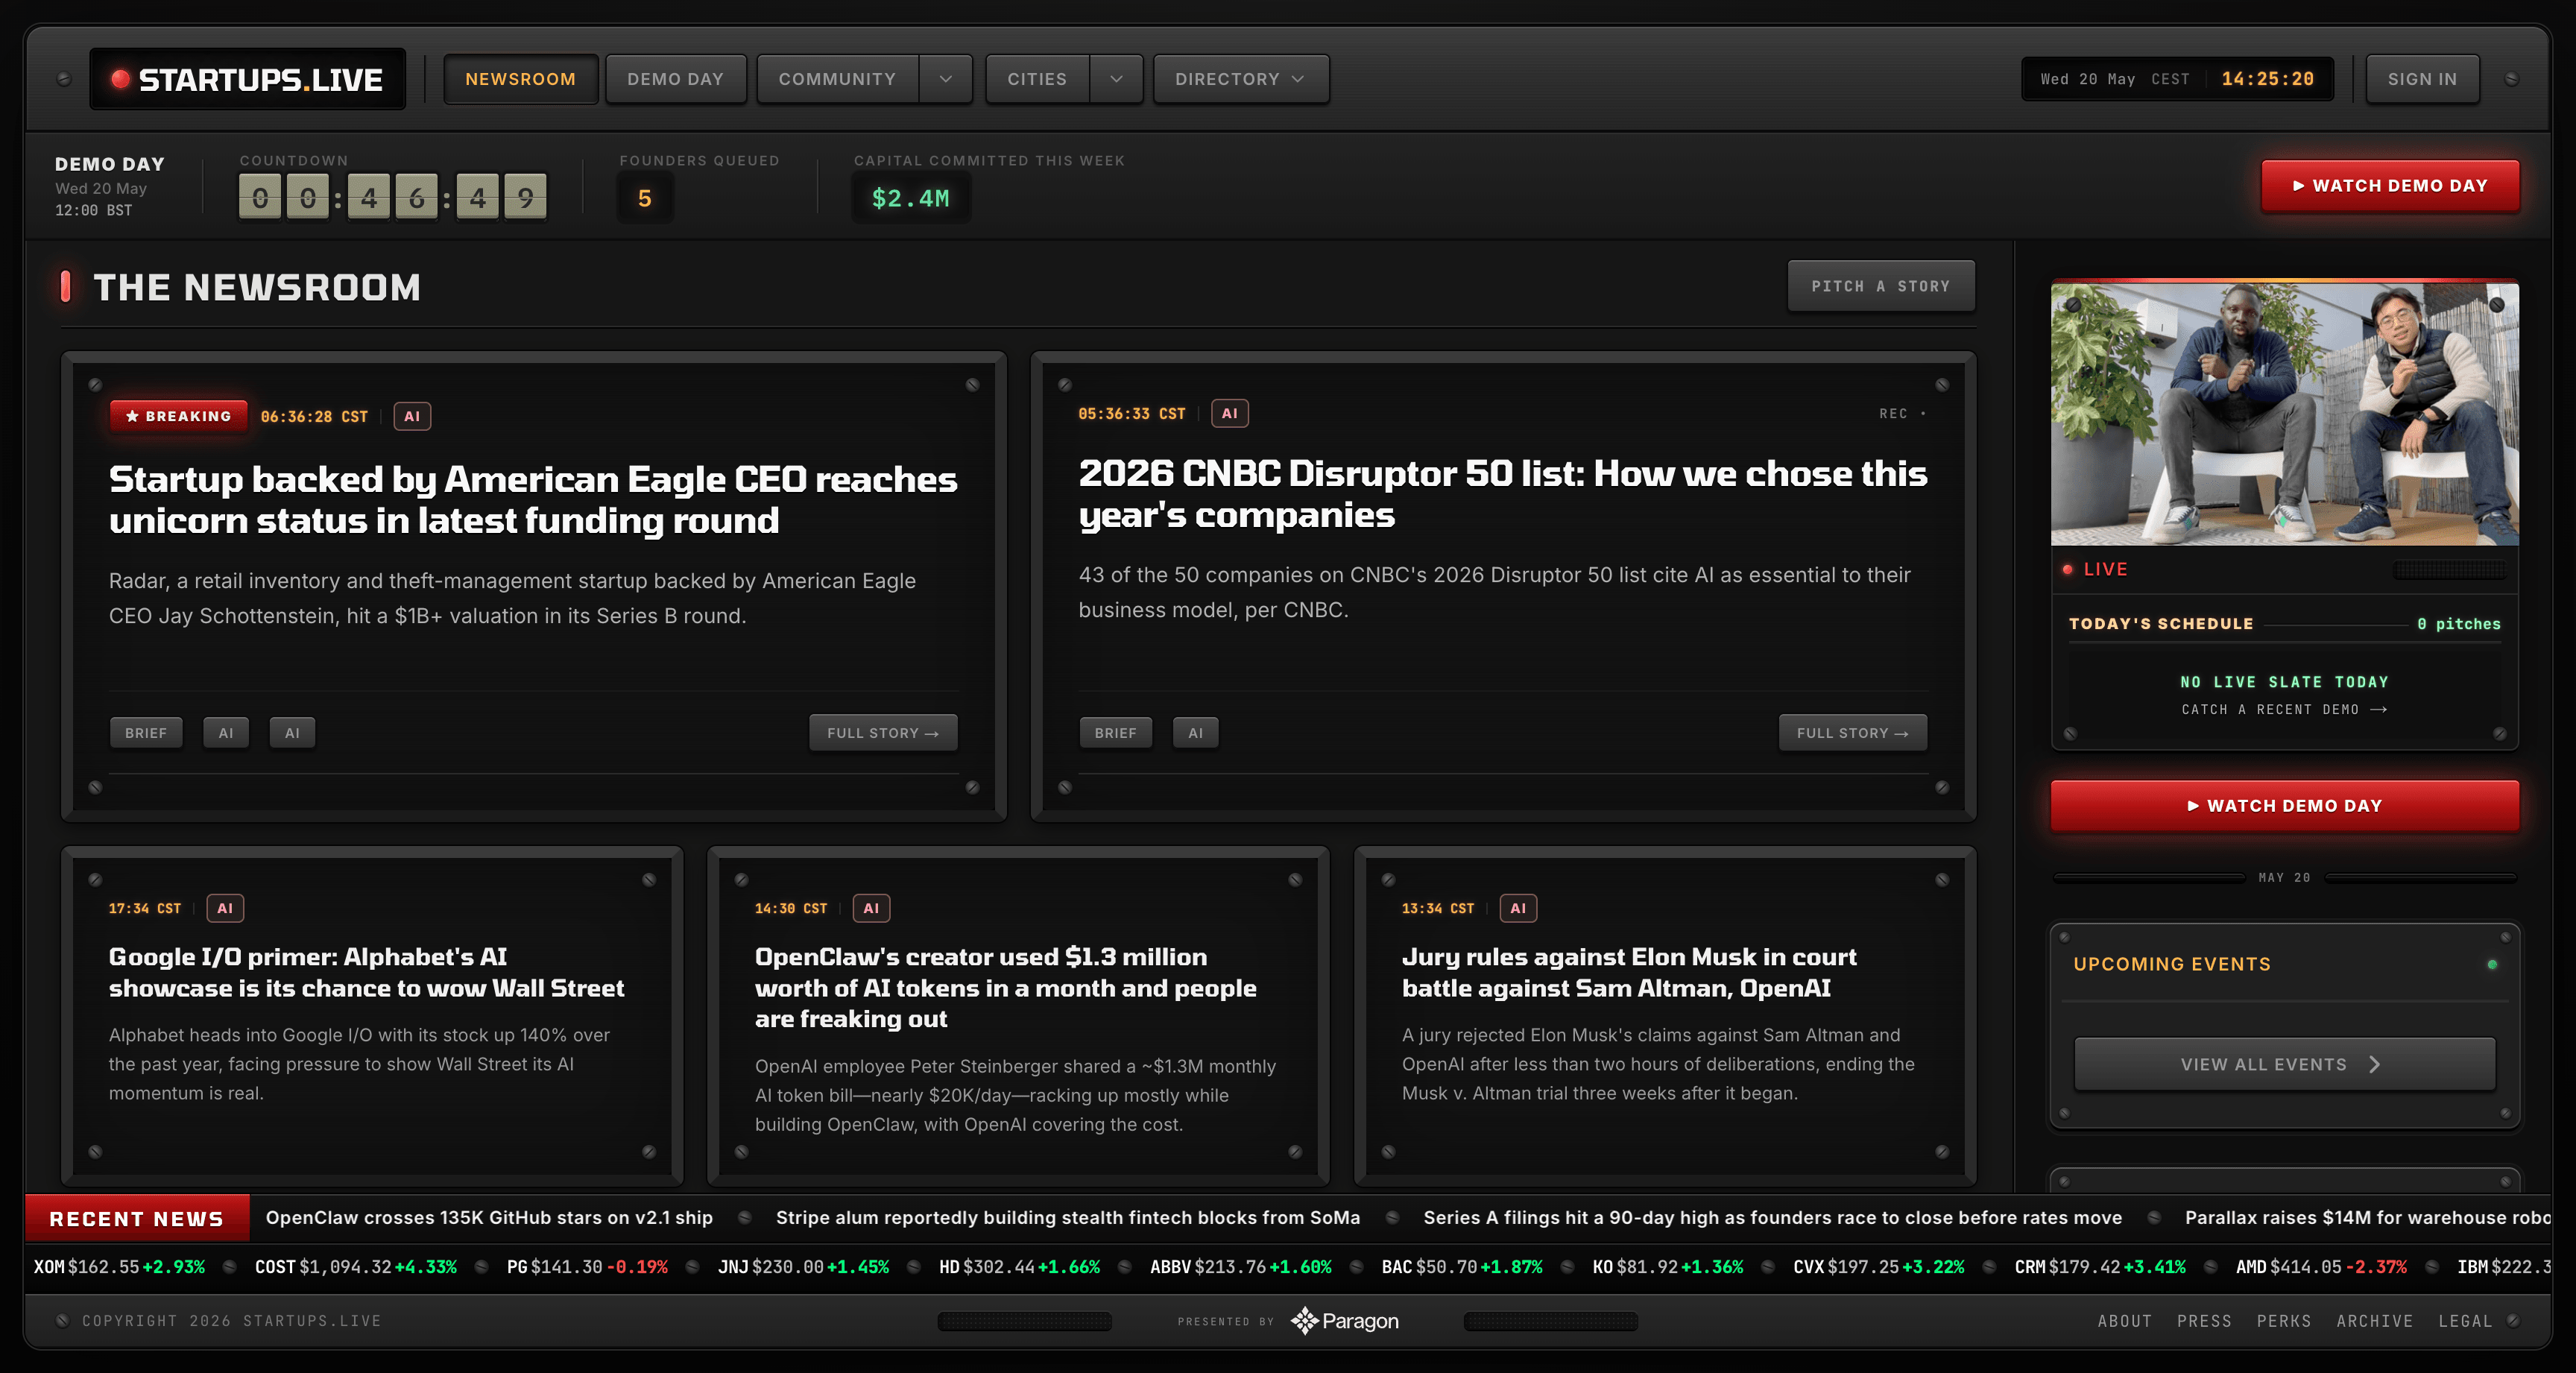Screen dimensions: 2576x1373
Task: Click the Paragon sponsor logo
Action: tap(1344, 1321)
